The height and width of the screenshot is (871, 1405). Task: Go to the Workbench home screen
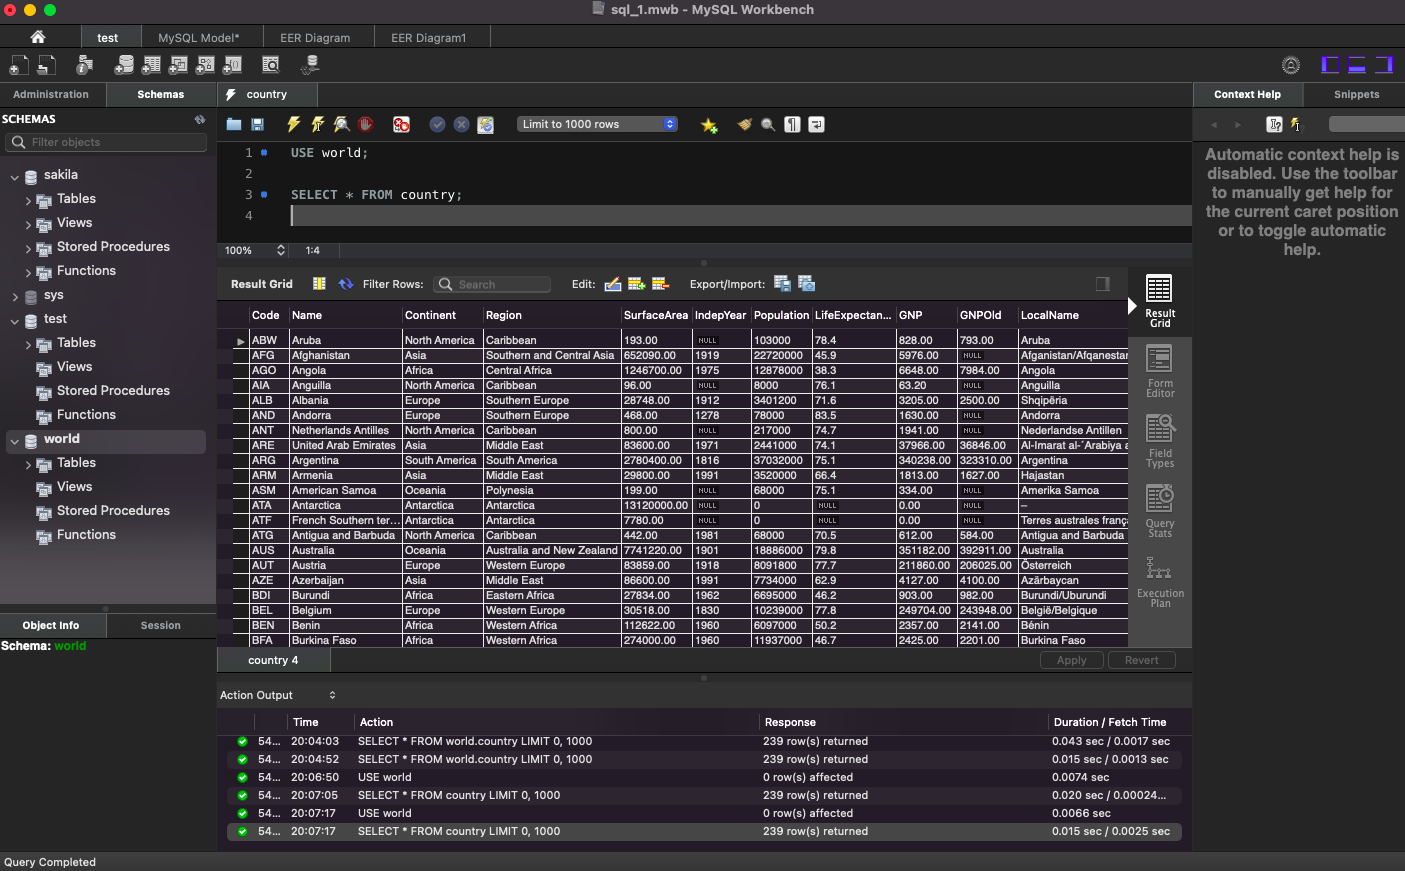(x=38, y=37)
